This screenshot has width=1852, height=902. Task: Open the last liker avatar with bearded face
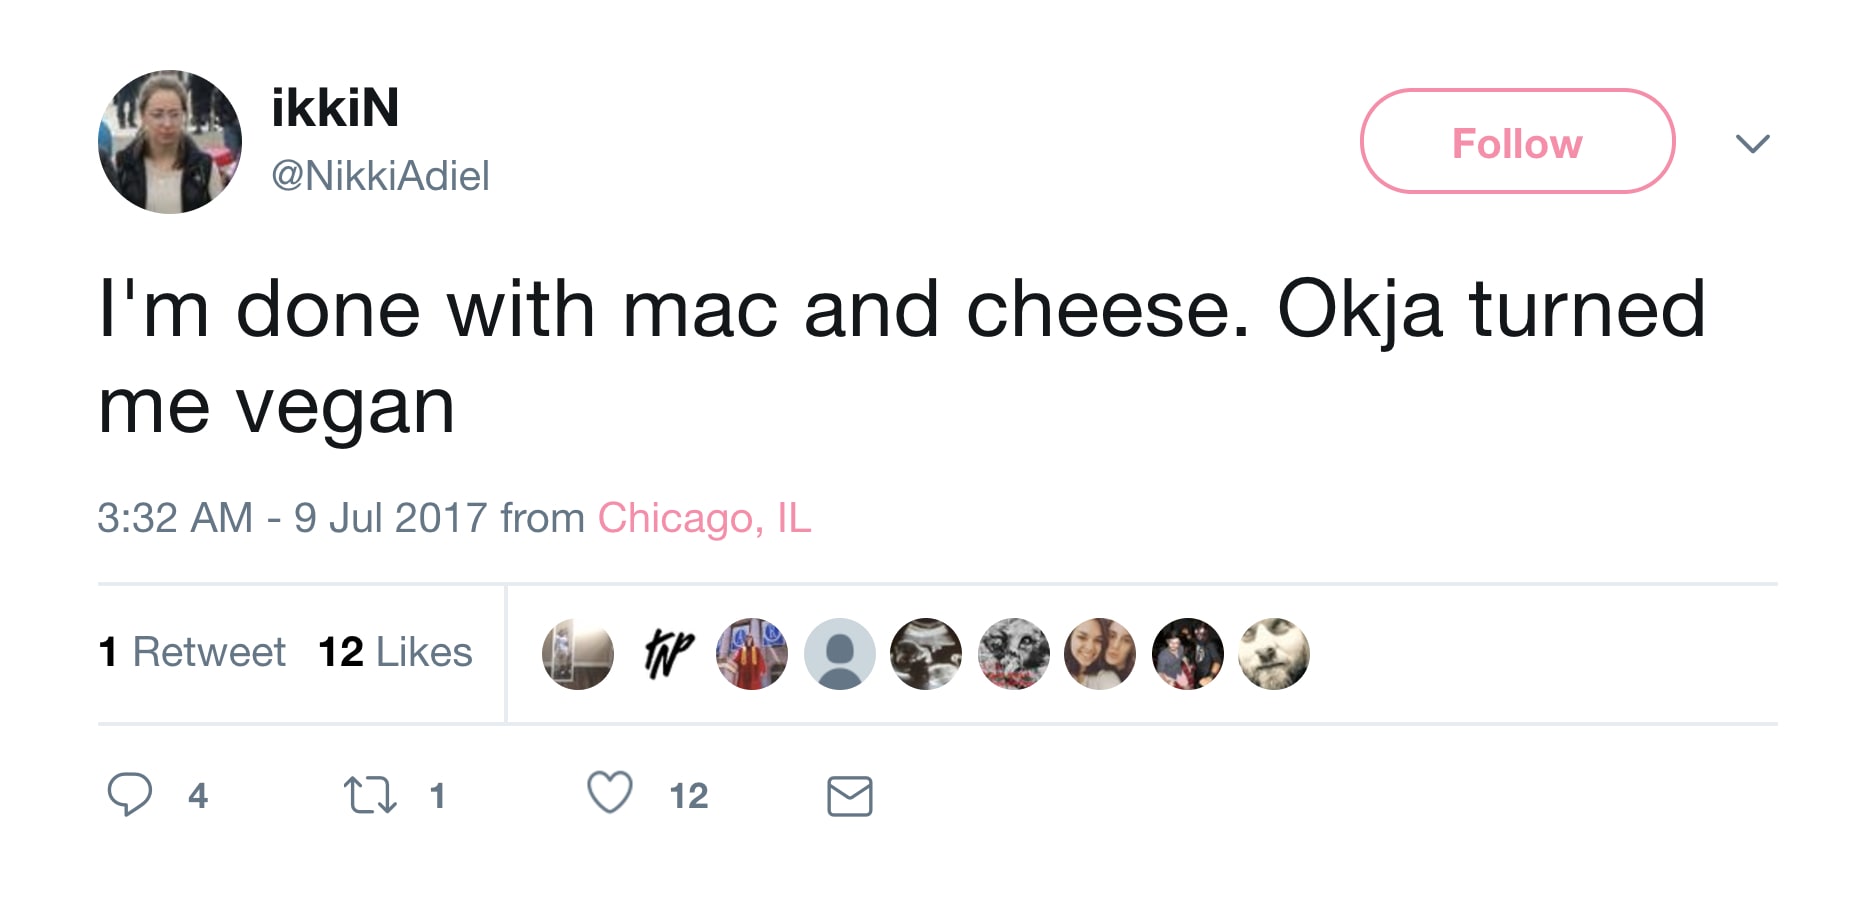[x=1274, y=654]
